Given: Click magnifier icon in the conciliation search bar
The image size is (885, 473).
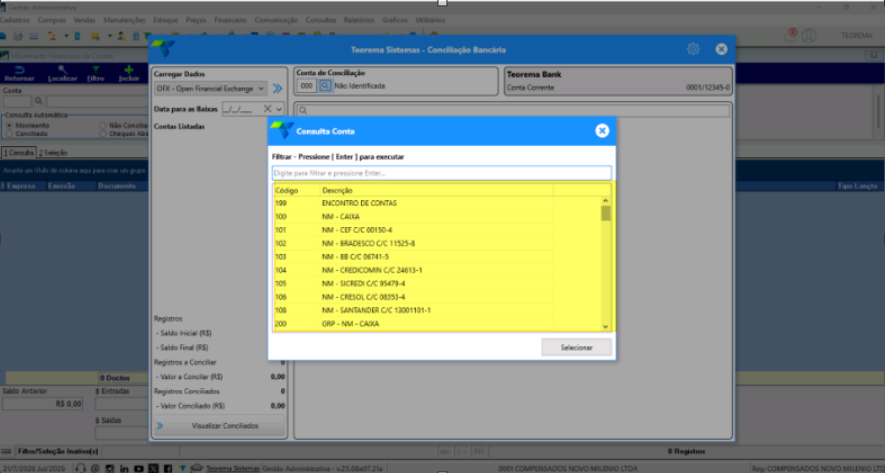Looking at the screenshot, I should pyautogui.click(x=303, y=110).
